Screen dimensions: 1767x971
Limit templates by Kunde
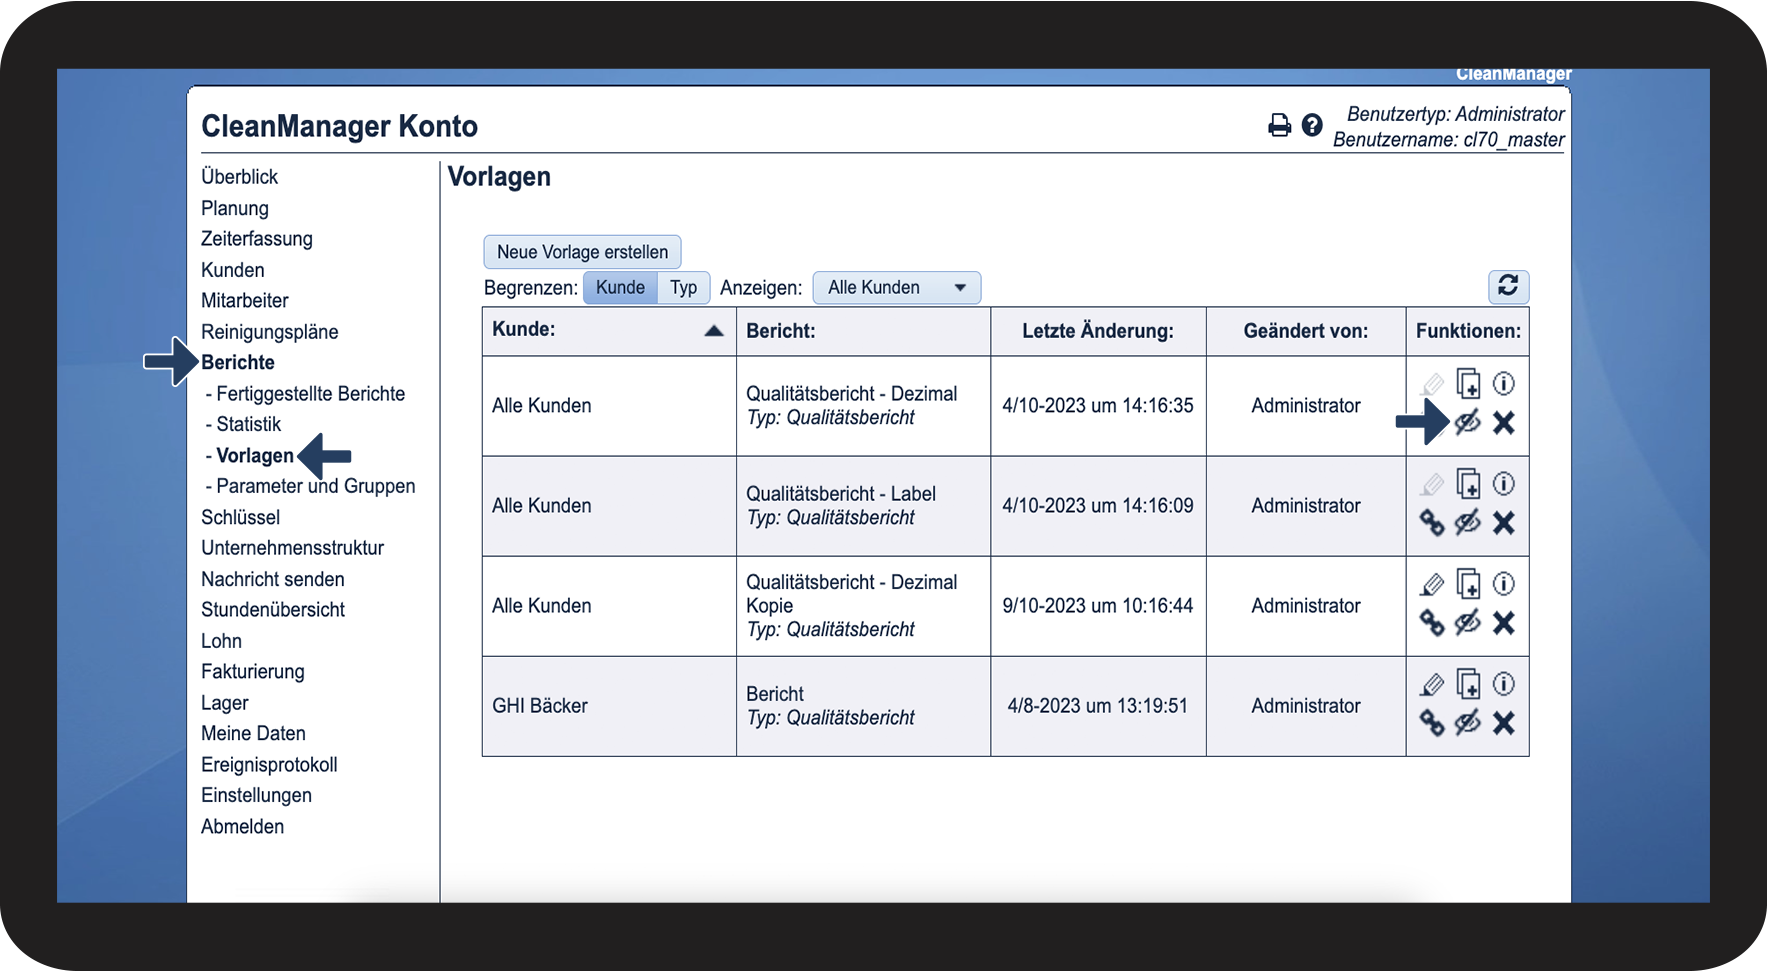(620, 288)
